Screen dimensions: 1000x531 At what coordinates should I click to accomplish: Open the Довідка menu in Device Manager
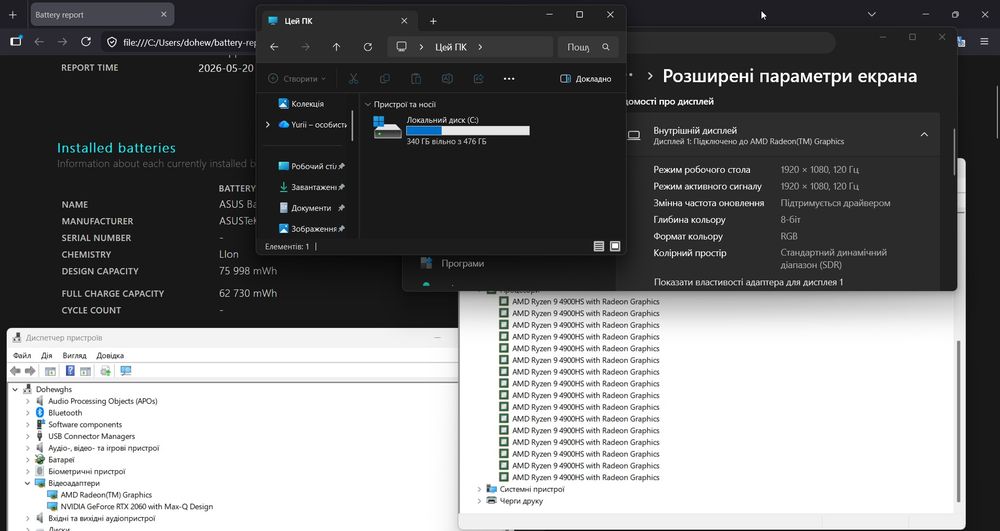(110, 355)
